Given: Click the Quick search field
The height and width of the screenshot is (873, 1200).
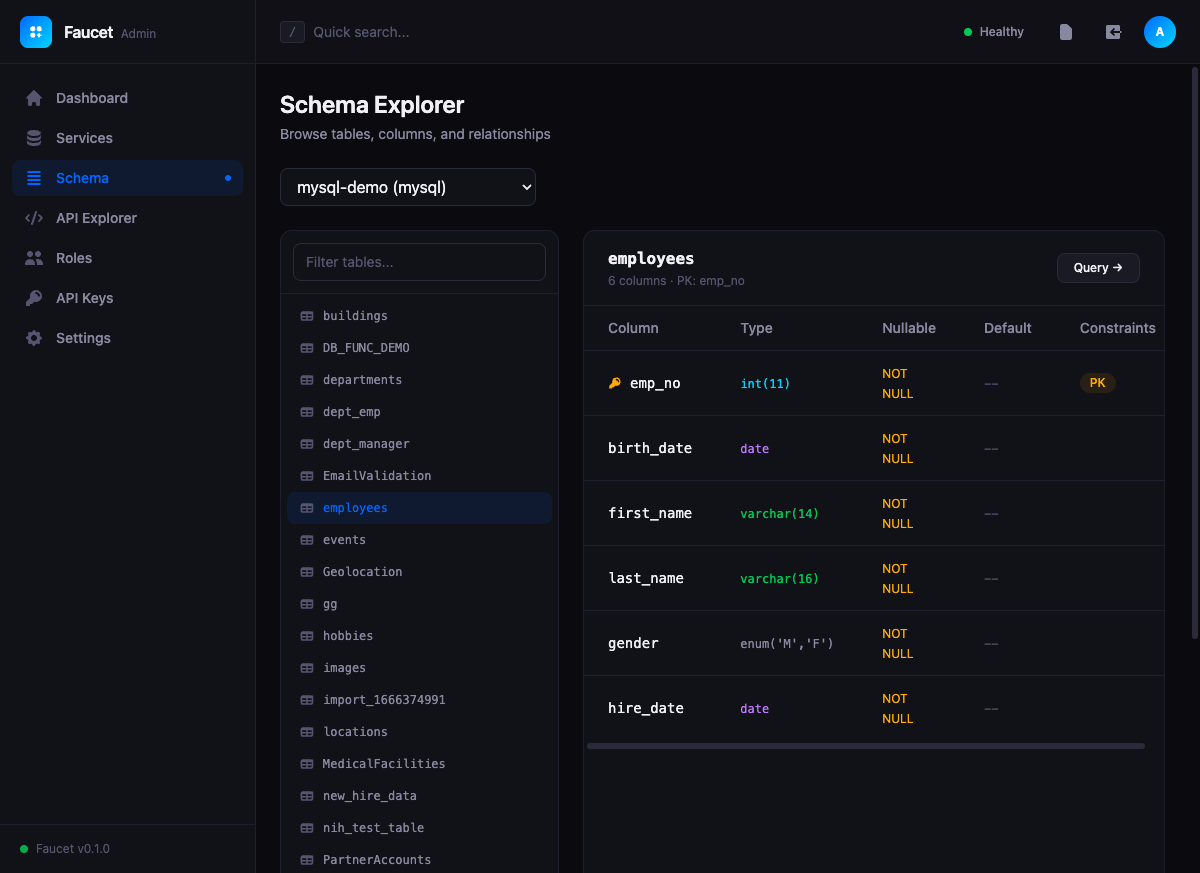Looking at the screenshot, I should 361,32.
